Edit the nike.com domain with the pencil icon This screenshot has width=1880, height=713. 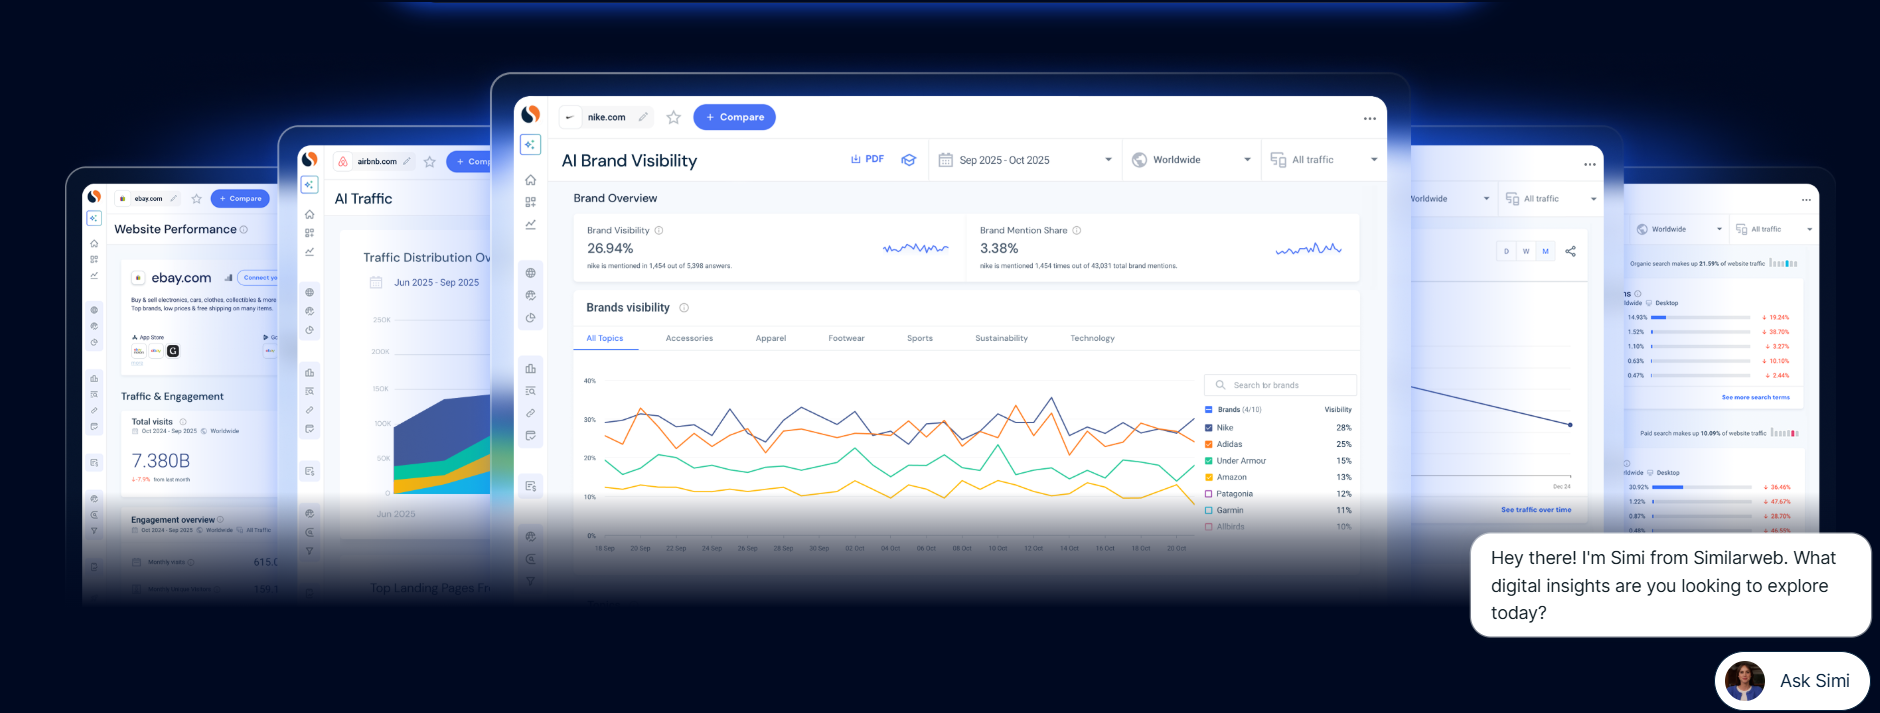pyautogui.click(x=643, y=117)
